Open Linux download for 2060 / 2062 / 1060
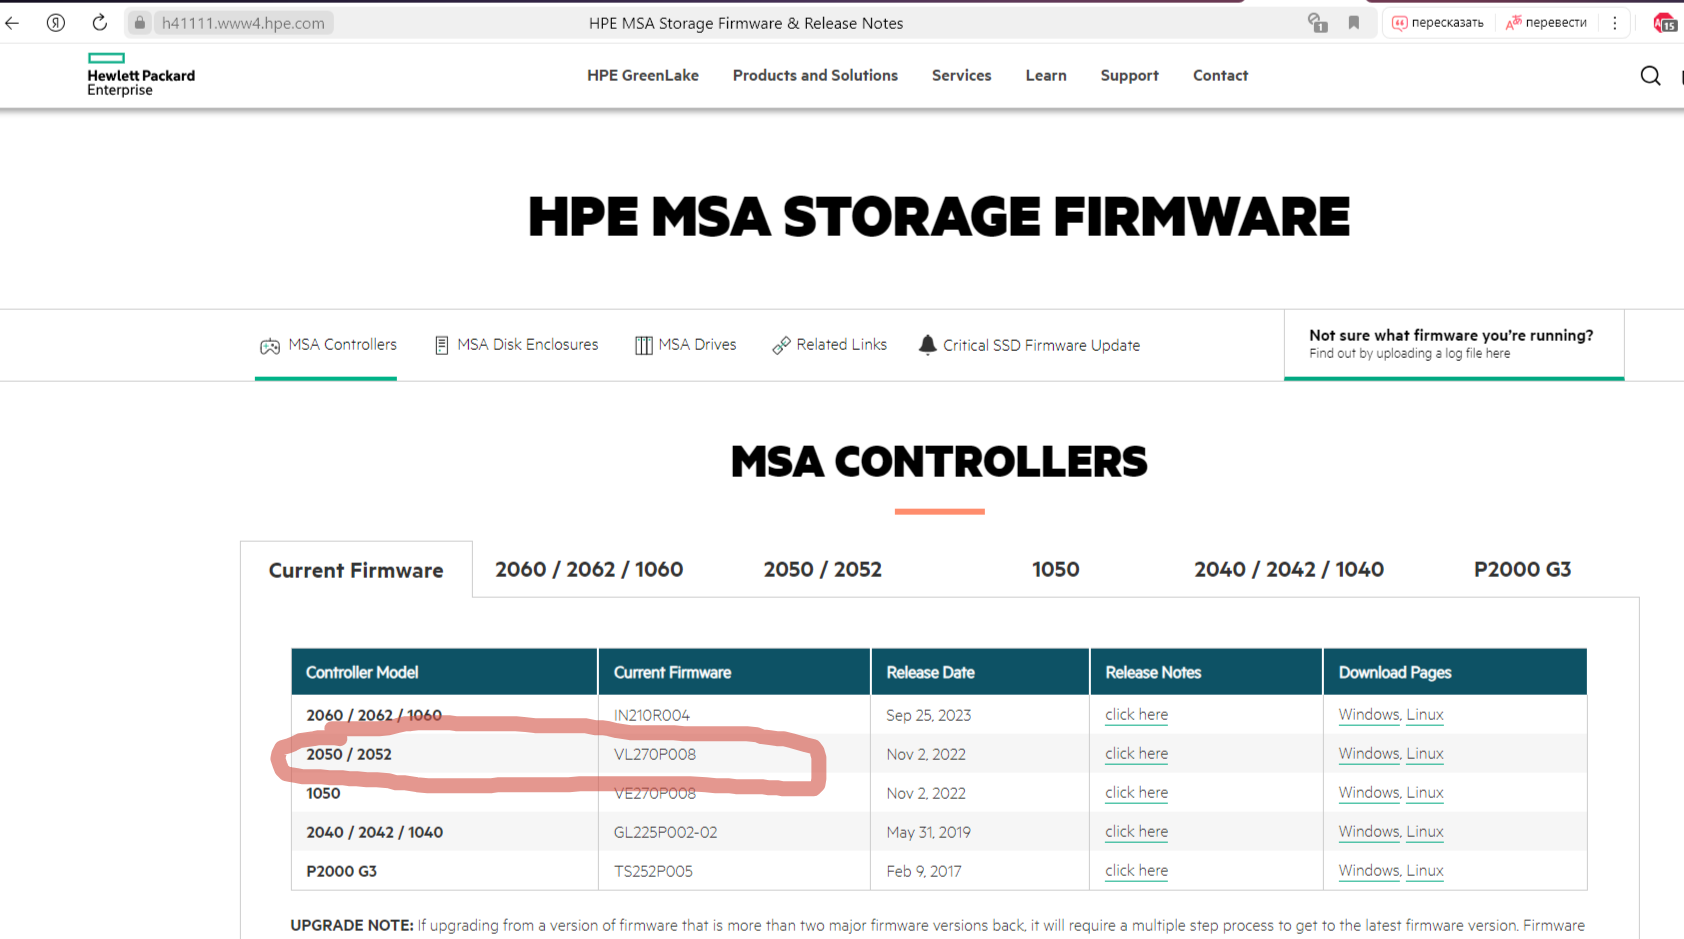 (x=1425, y=715)
